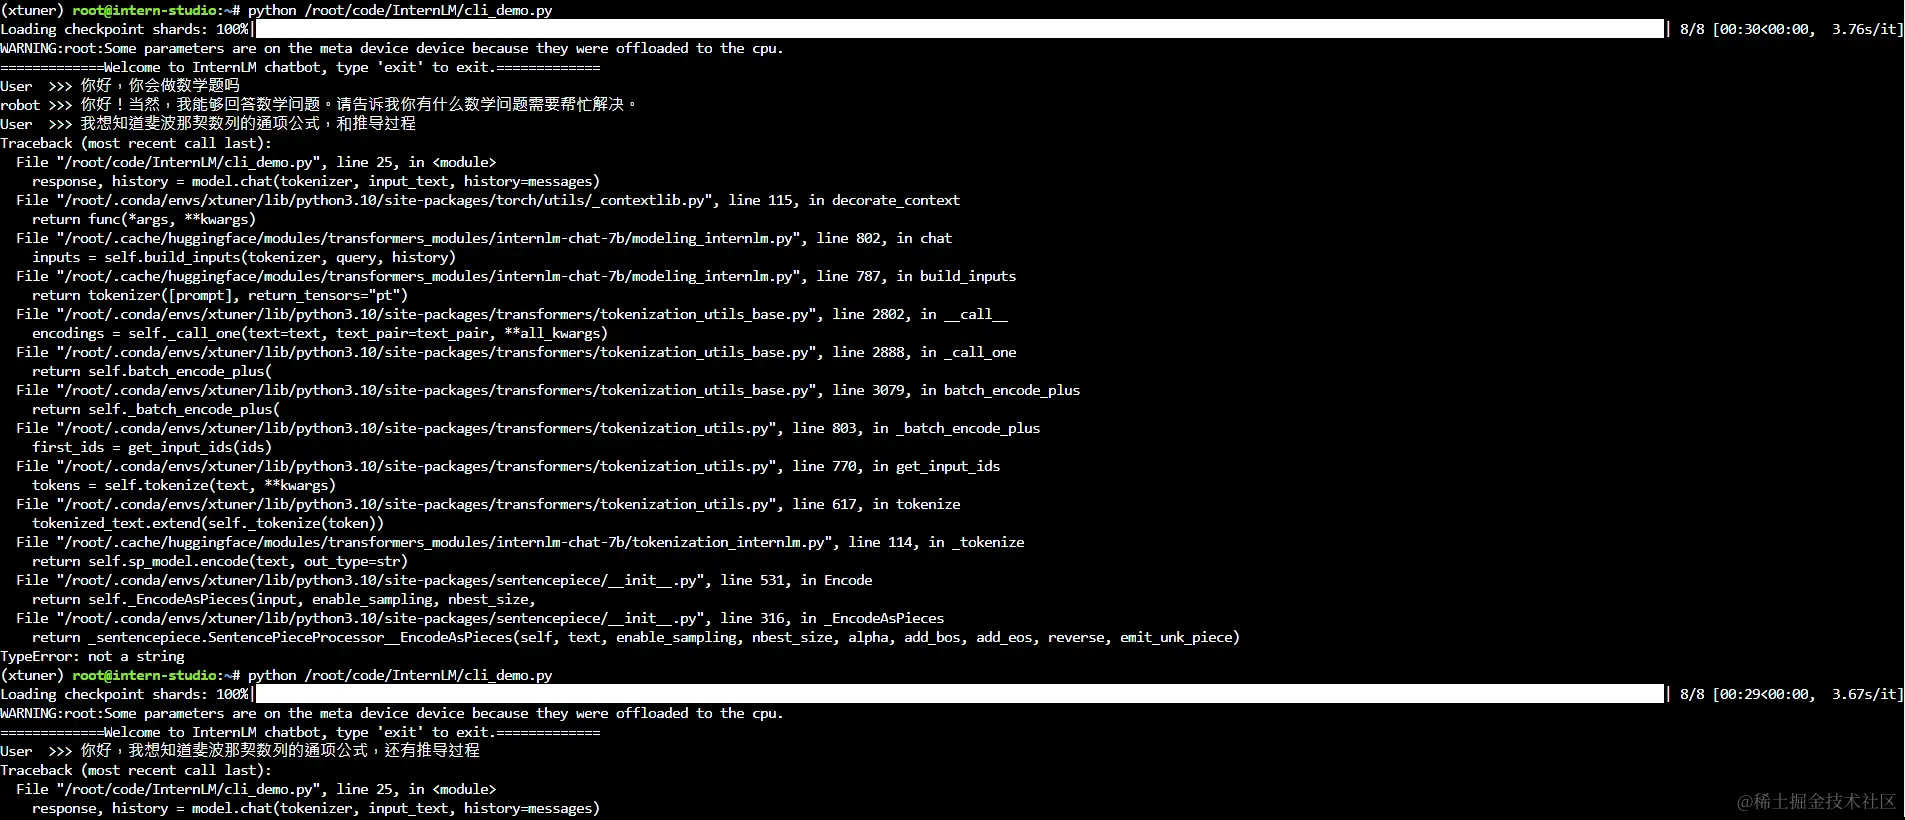Select the line 'return self.batch_encode_plus('
1905x820 pixels.
click(152, 371)
